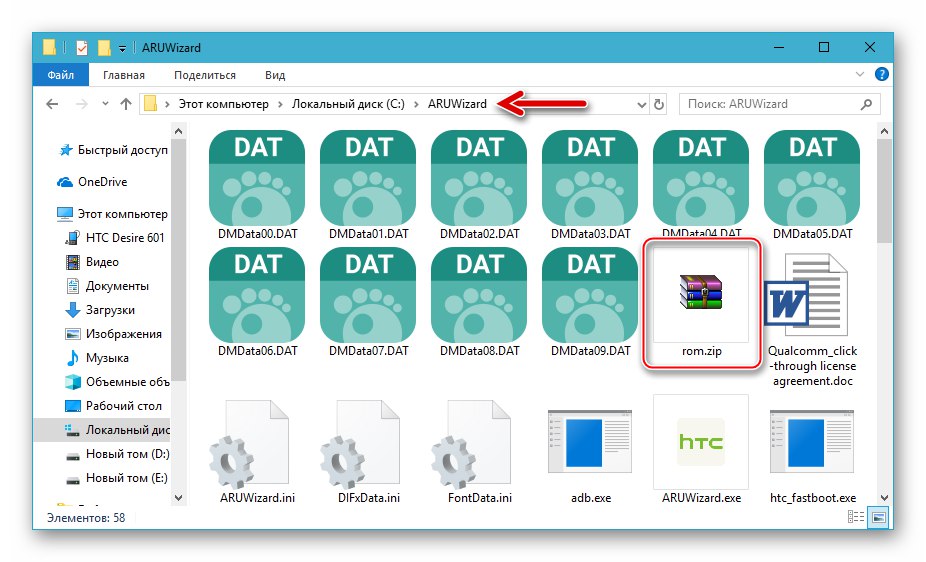Screen dimensions: 926x562
Task: Open the Вид ribbon tab
Action: [275, 75]
